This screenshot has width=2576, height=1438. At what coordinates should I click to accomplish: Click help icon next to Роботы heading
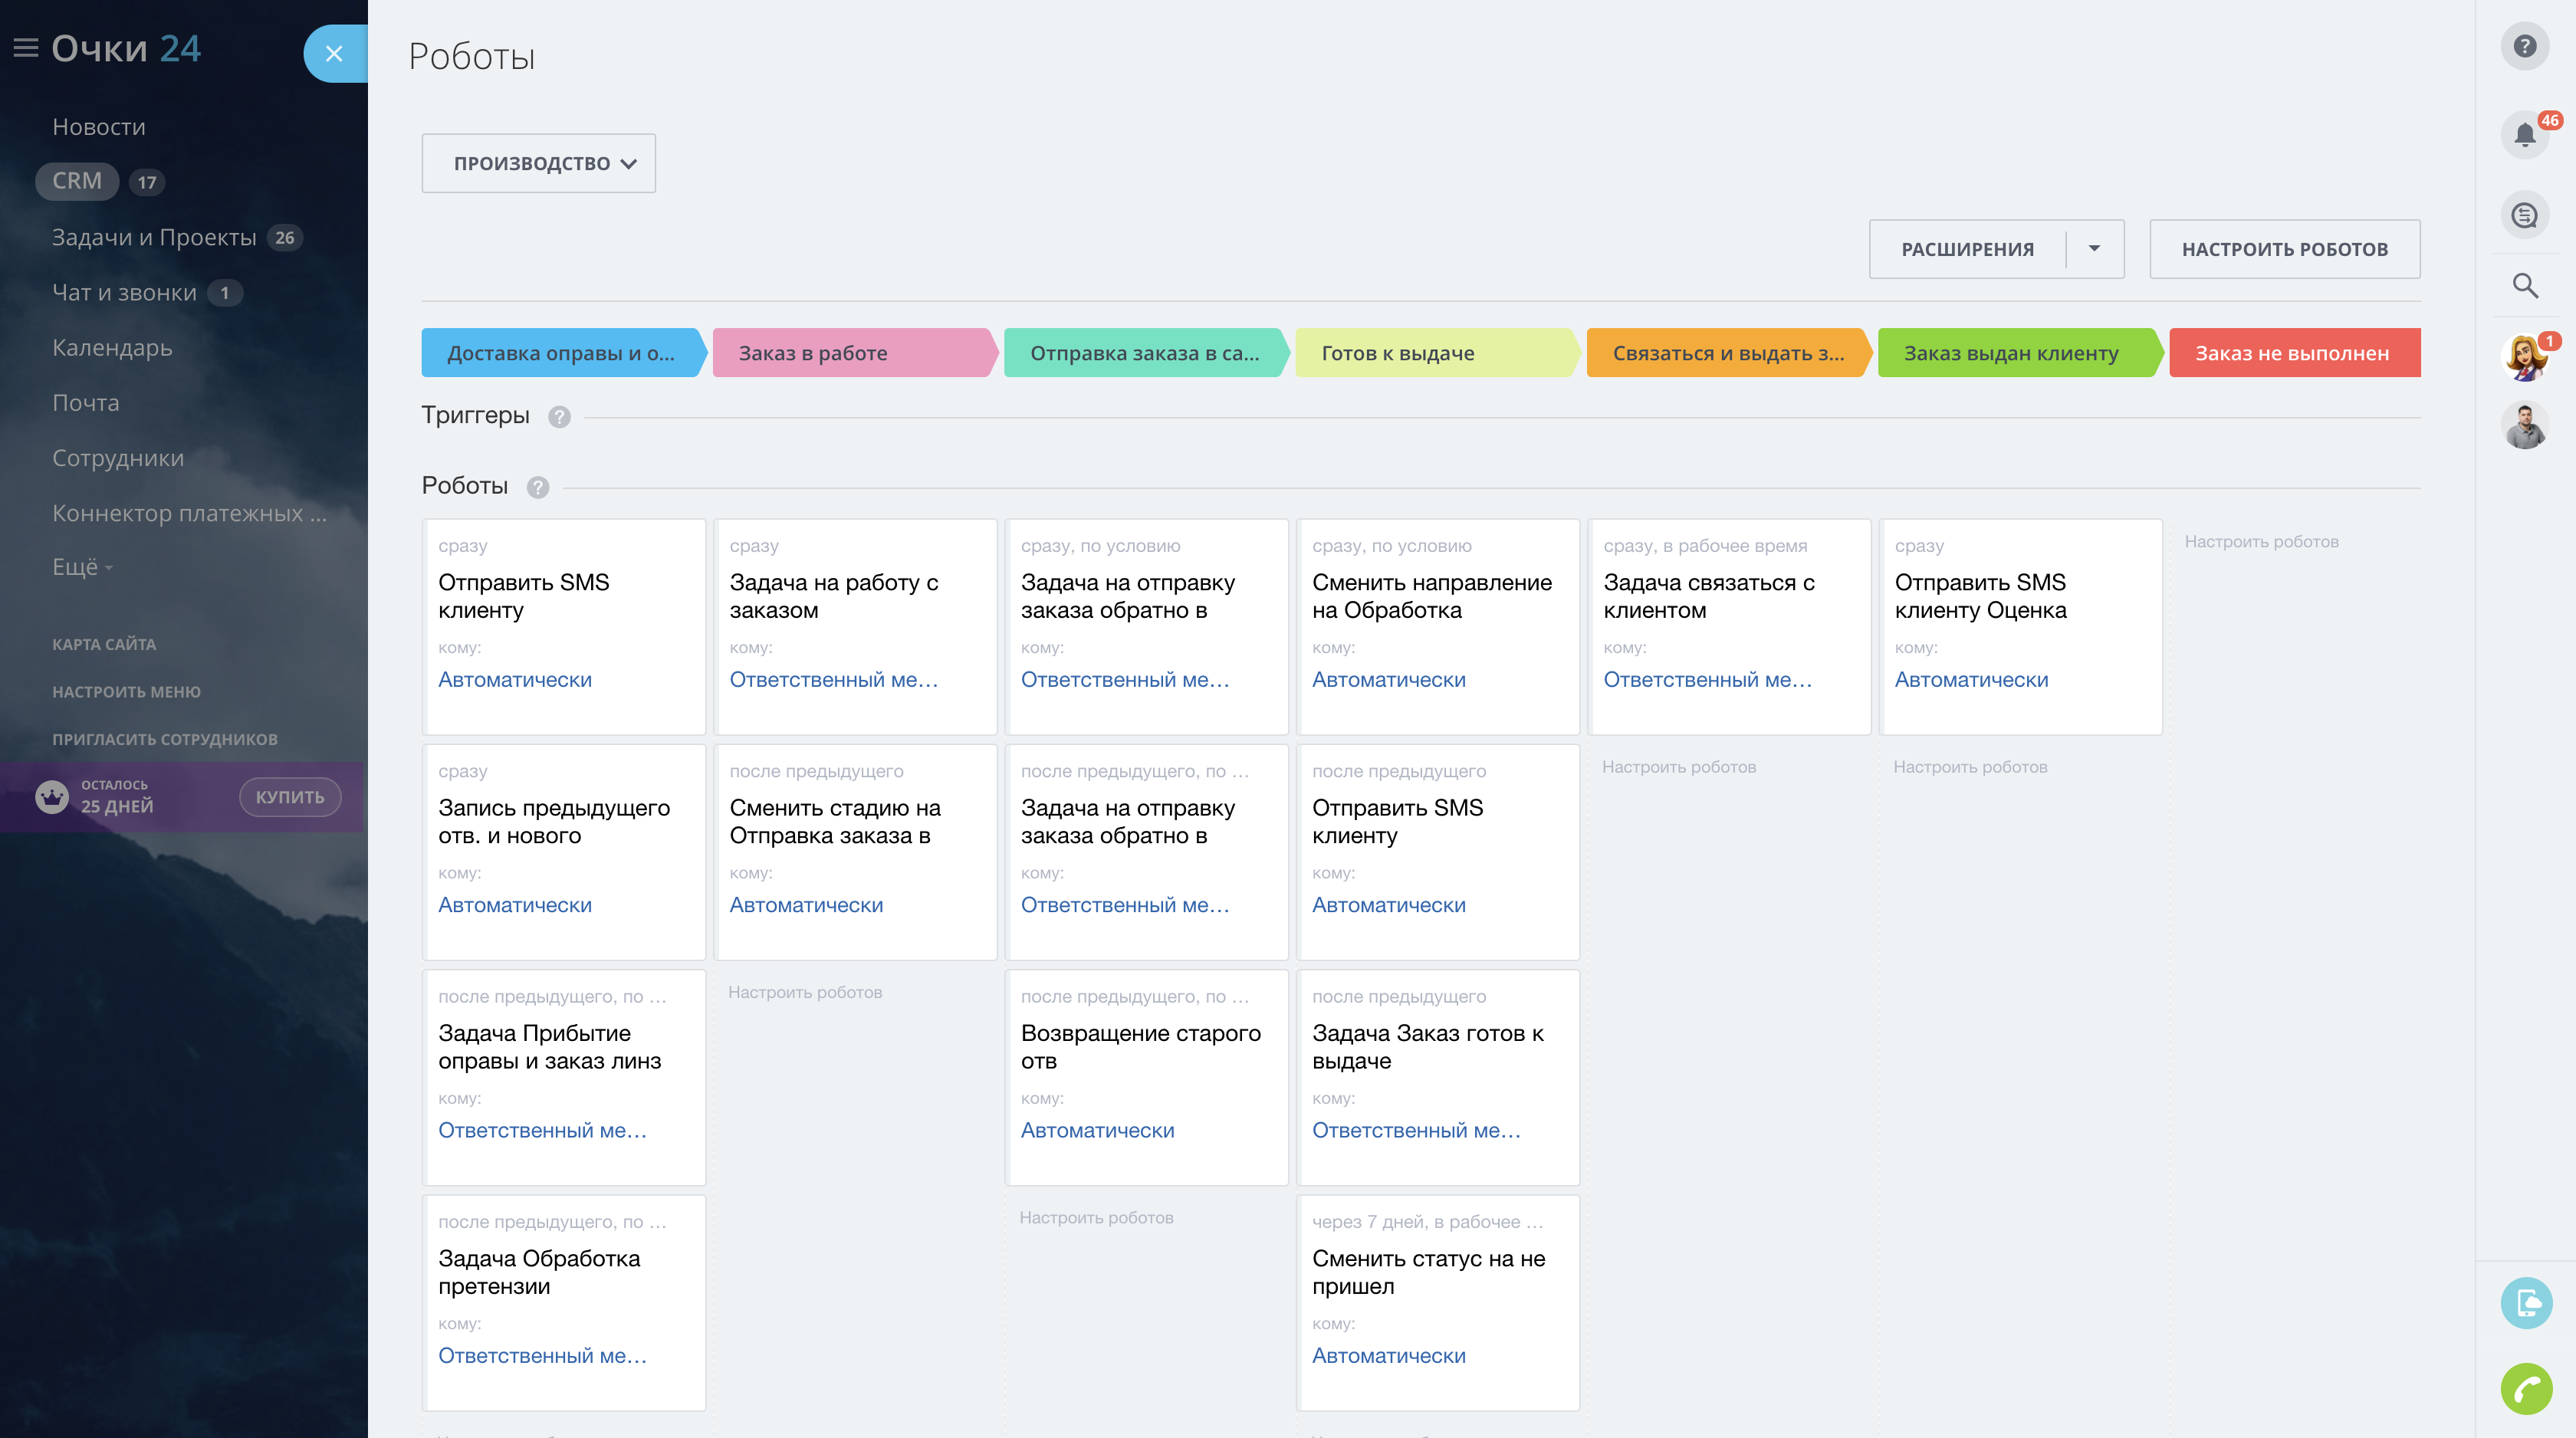pyautogui.click(x=538, y=487)
